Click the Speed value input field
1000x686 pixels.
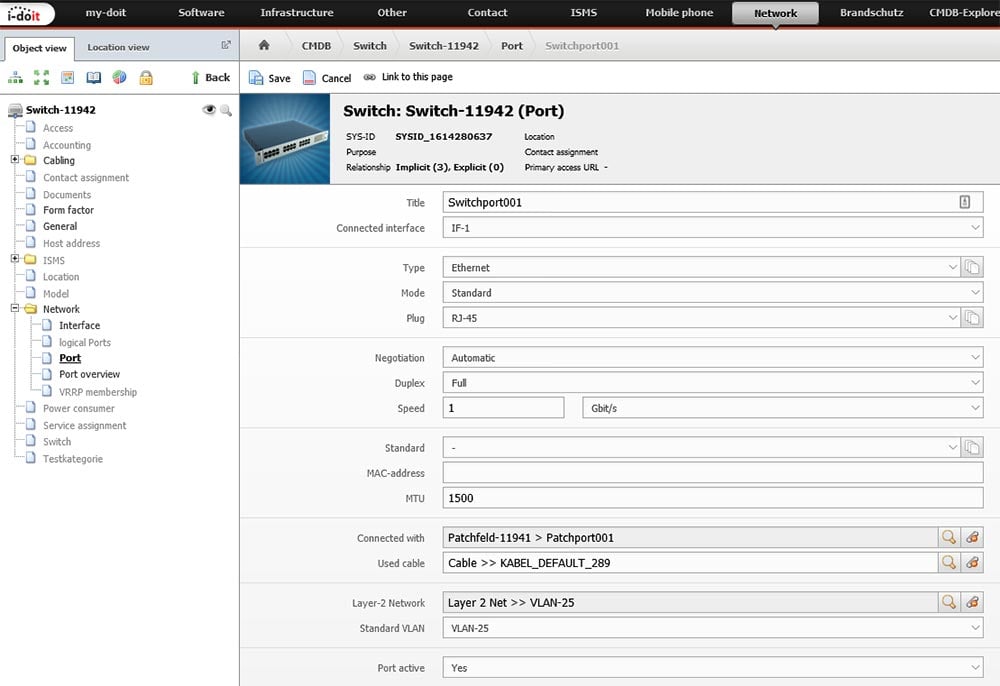[503, 408]
